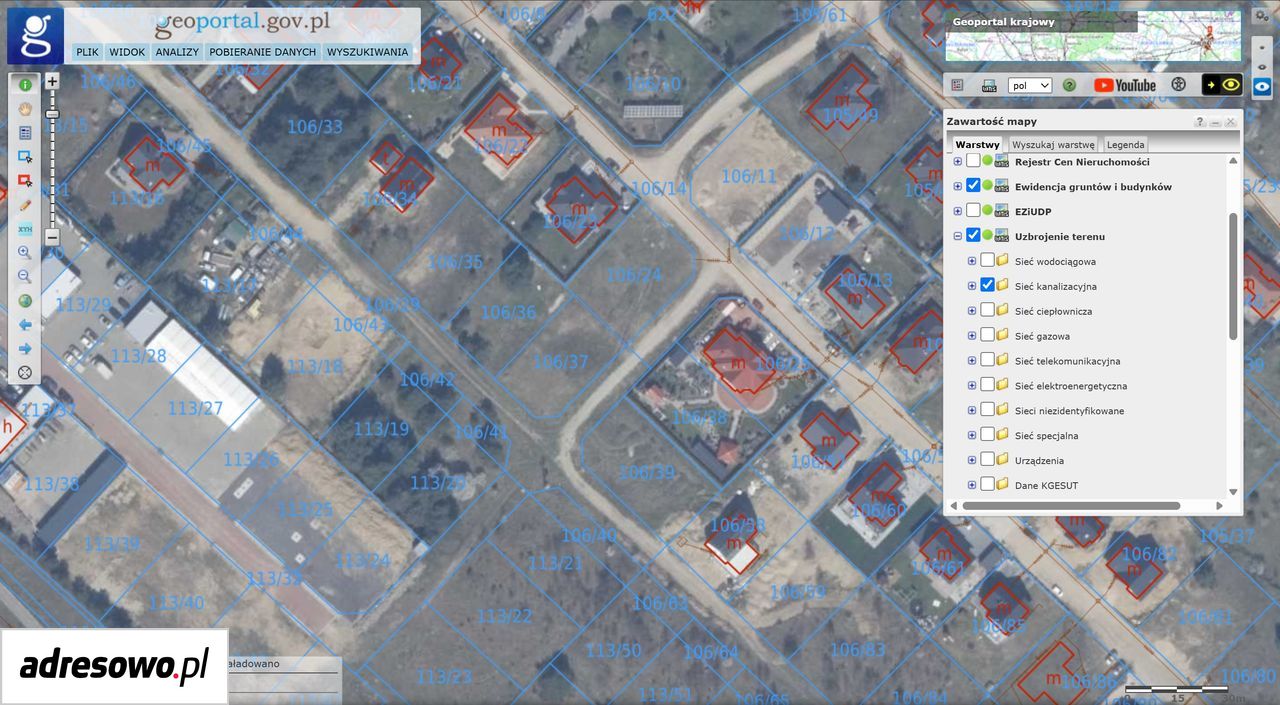Open the map contents list icon near language selector
1280x705 pixels.
click(x=957, y=86)
